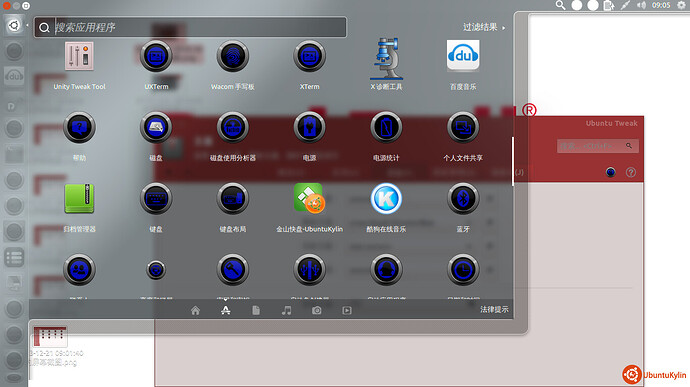Click the blue round icon in Ubuntu Tweak
690x387 pixels.
[x=610, y=172]
